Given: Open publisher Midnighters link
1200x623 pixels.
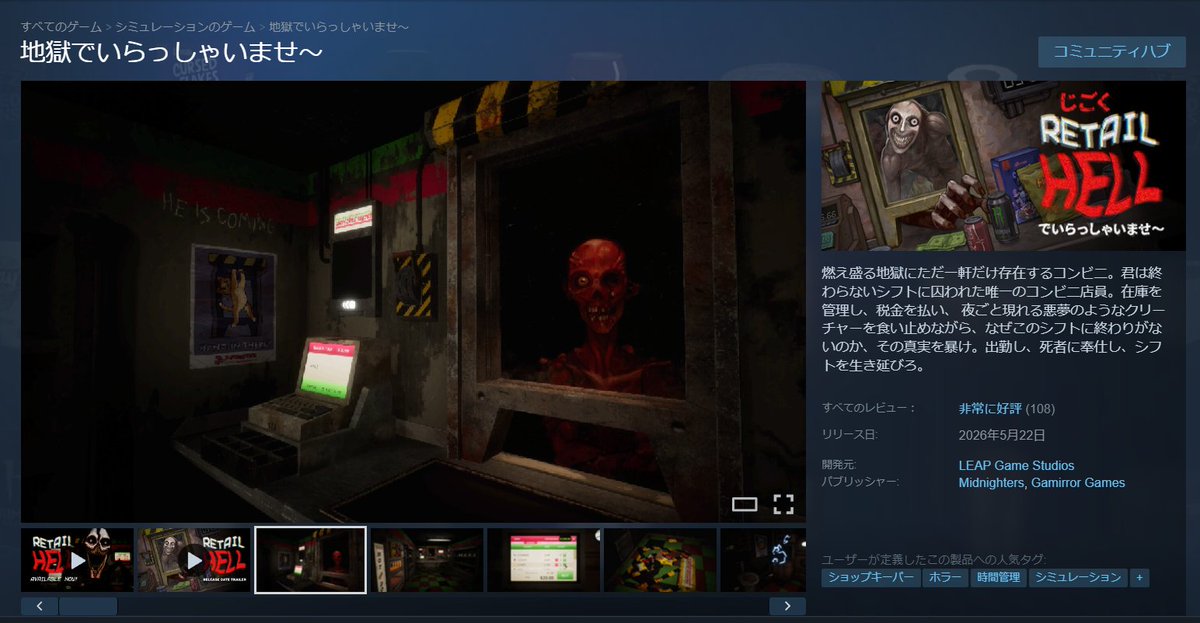Looking at the screenshot, I should pyautogui.click(x=990, y=483).
